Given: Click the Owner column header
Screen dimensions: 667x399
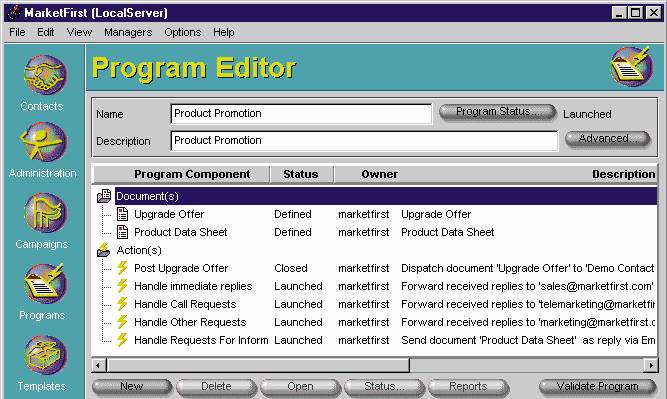Looking at the screenshot, I should click(x=379, y=174).
